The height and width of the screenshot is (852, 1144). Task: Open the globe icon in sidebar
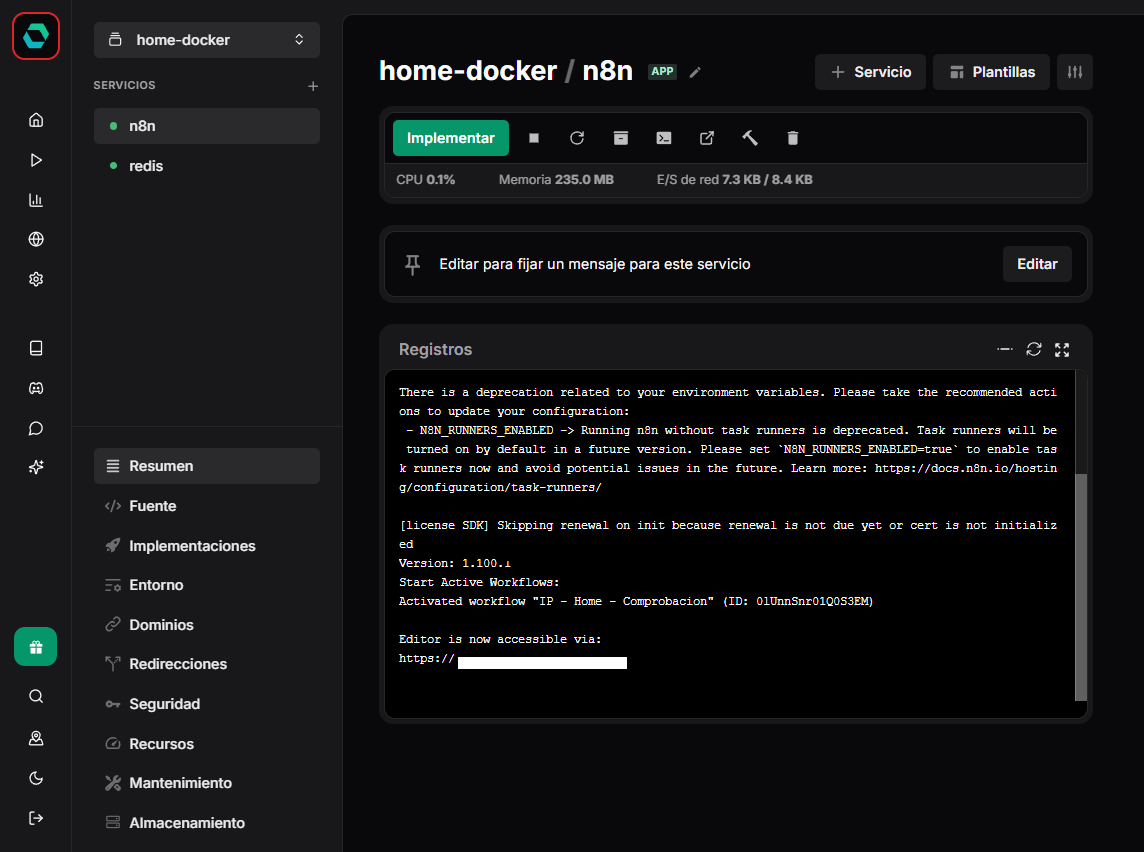(x=36, y=239)
